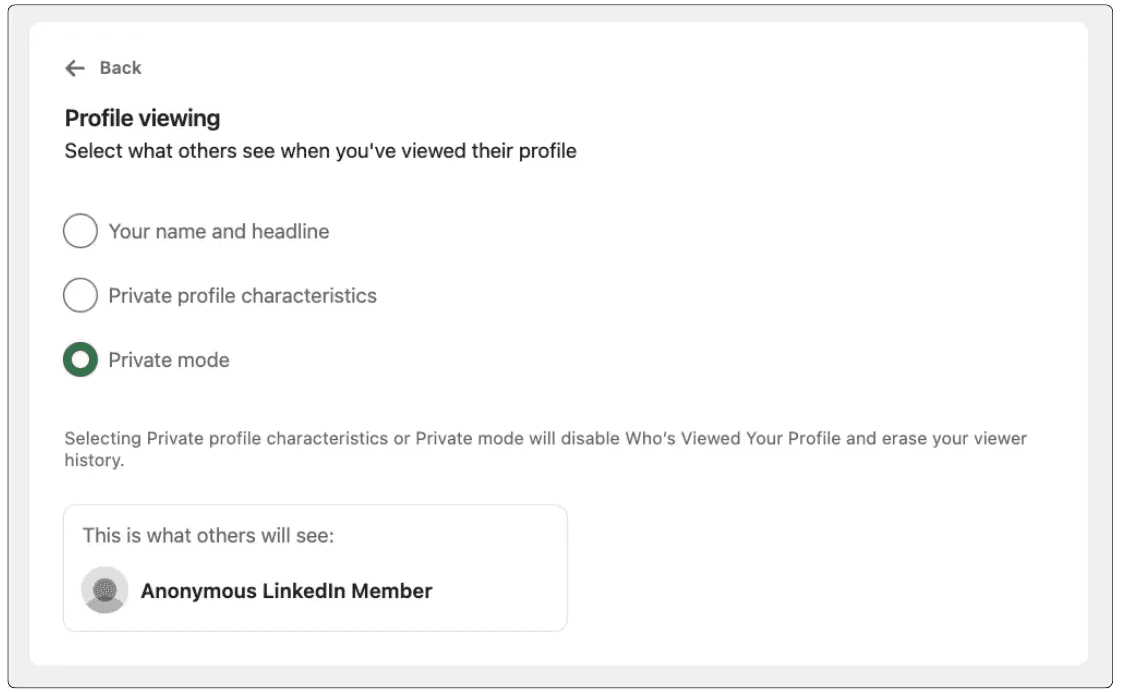Image resolution: width=1121 pixels, height=692 pixels.
Task: Click the Profile viewing heading
Action: point(141,118)
